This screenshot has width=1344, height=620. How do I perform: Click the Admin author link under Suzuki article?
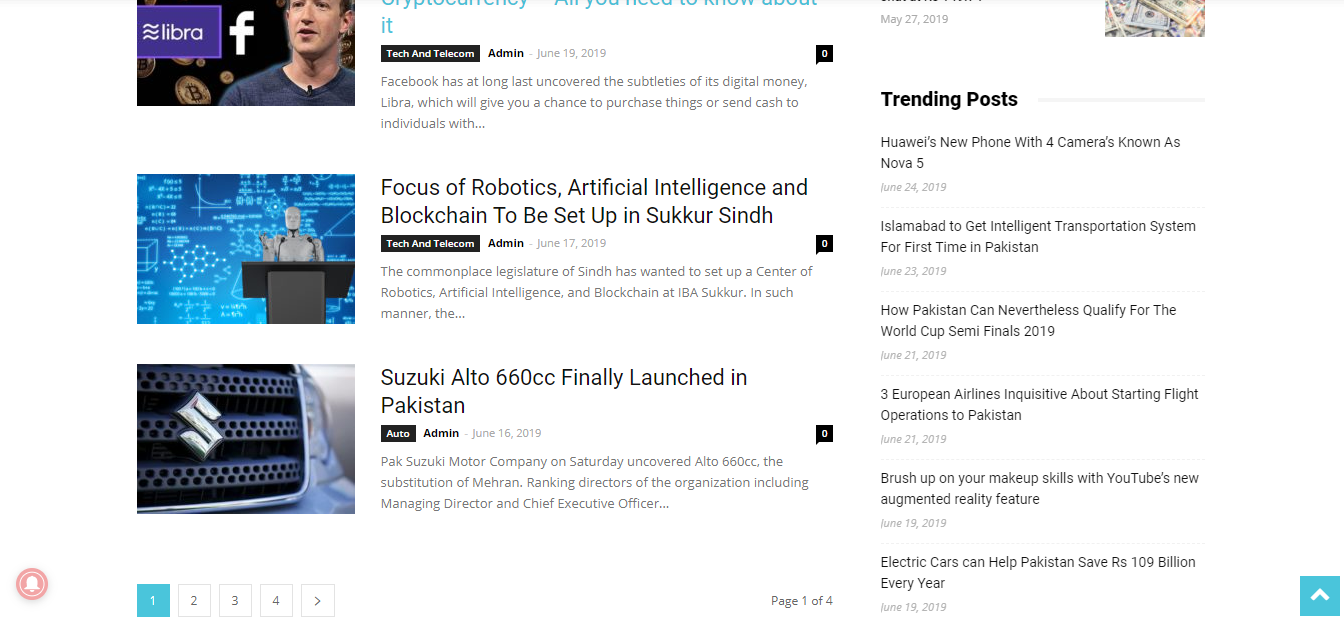pos(441,433)
